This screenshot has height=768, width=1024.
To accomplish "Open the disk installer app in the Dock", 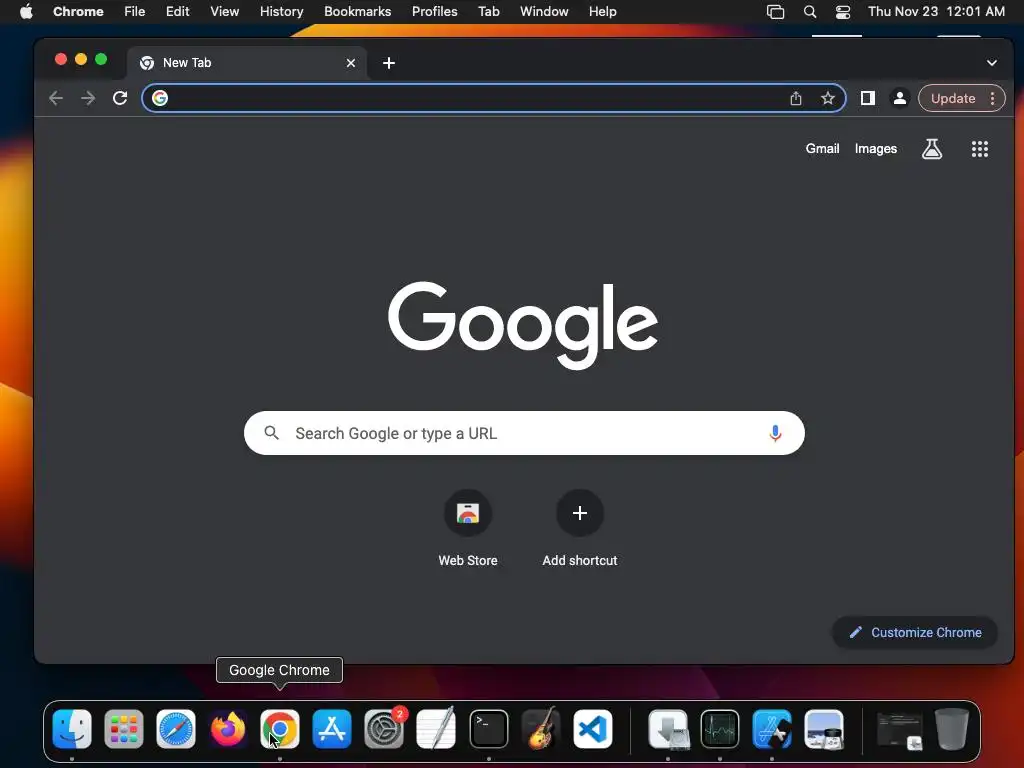I will [x=667, y=729].
